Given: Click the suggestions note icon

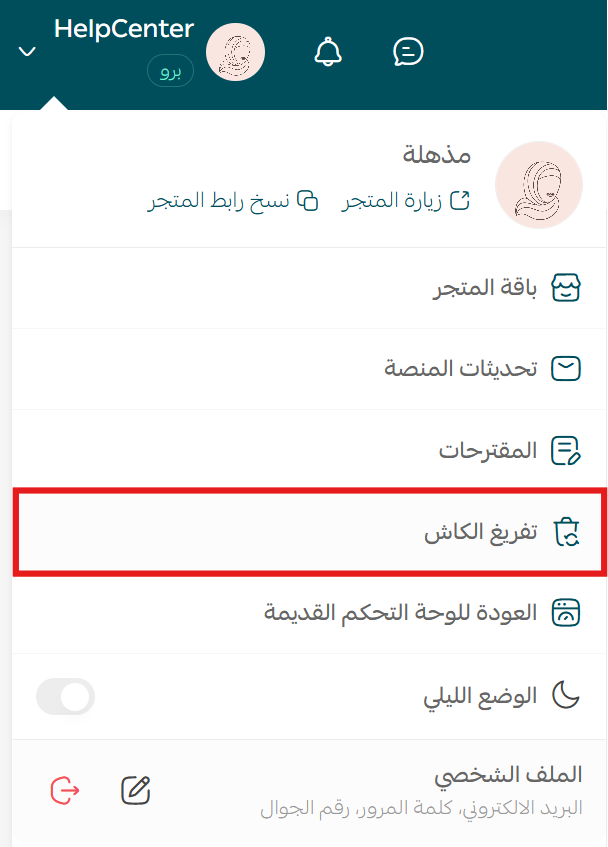Looking at the screenshot, I should (565, 451).
